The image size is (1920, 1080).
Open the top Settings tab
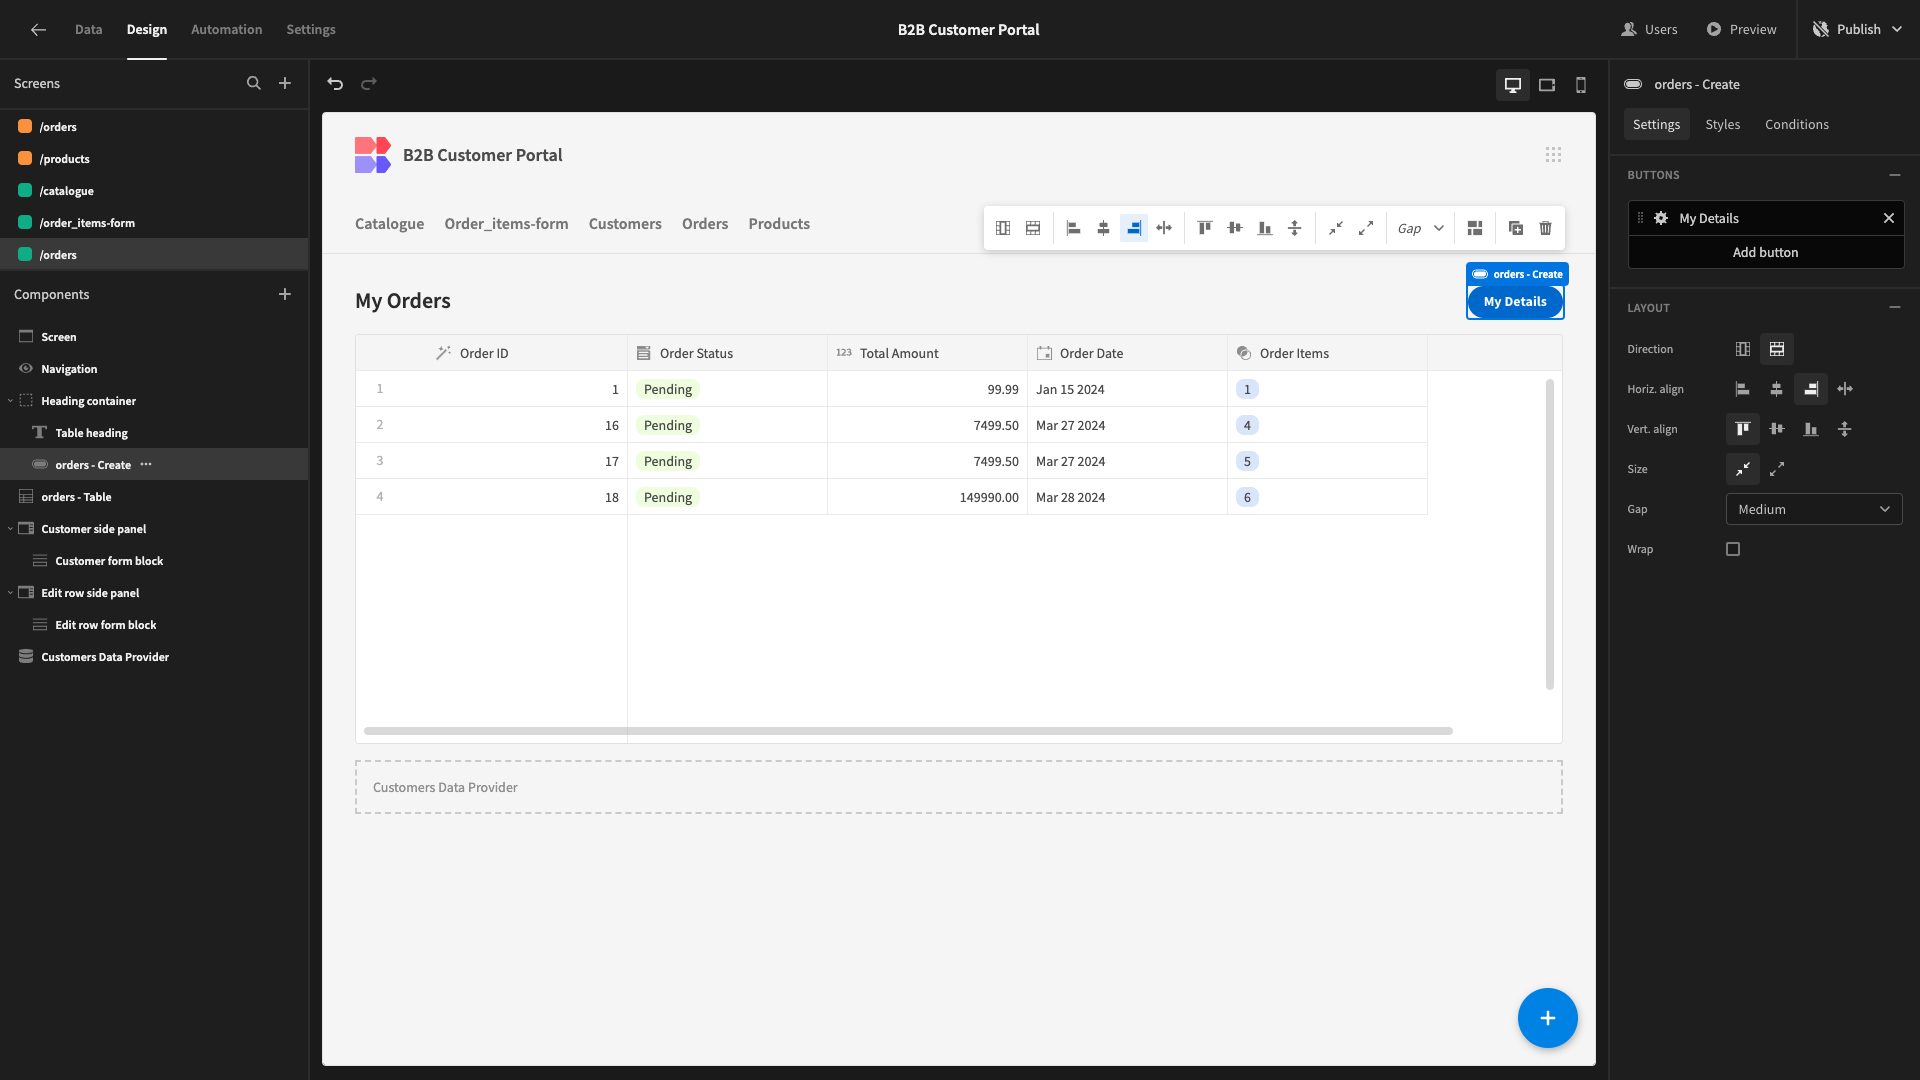click(311, 30)
